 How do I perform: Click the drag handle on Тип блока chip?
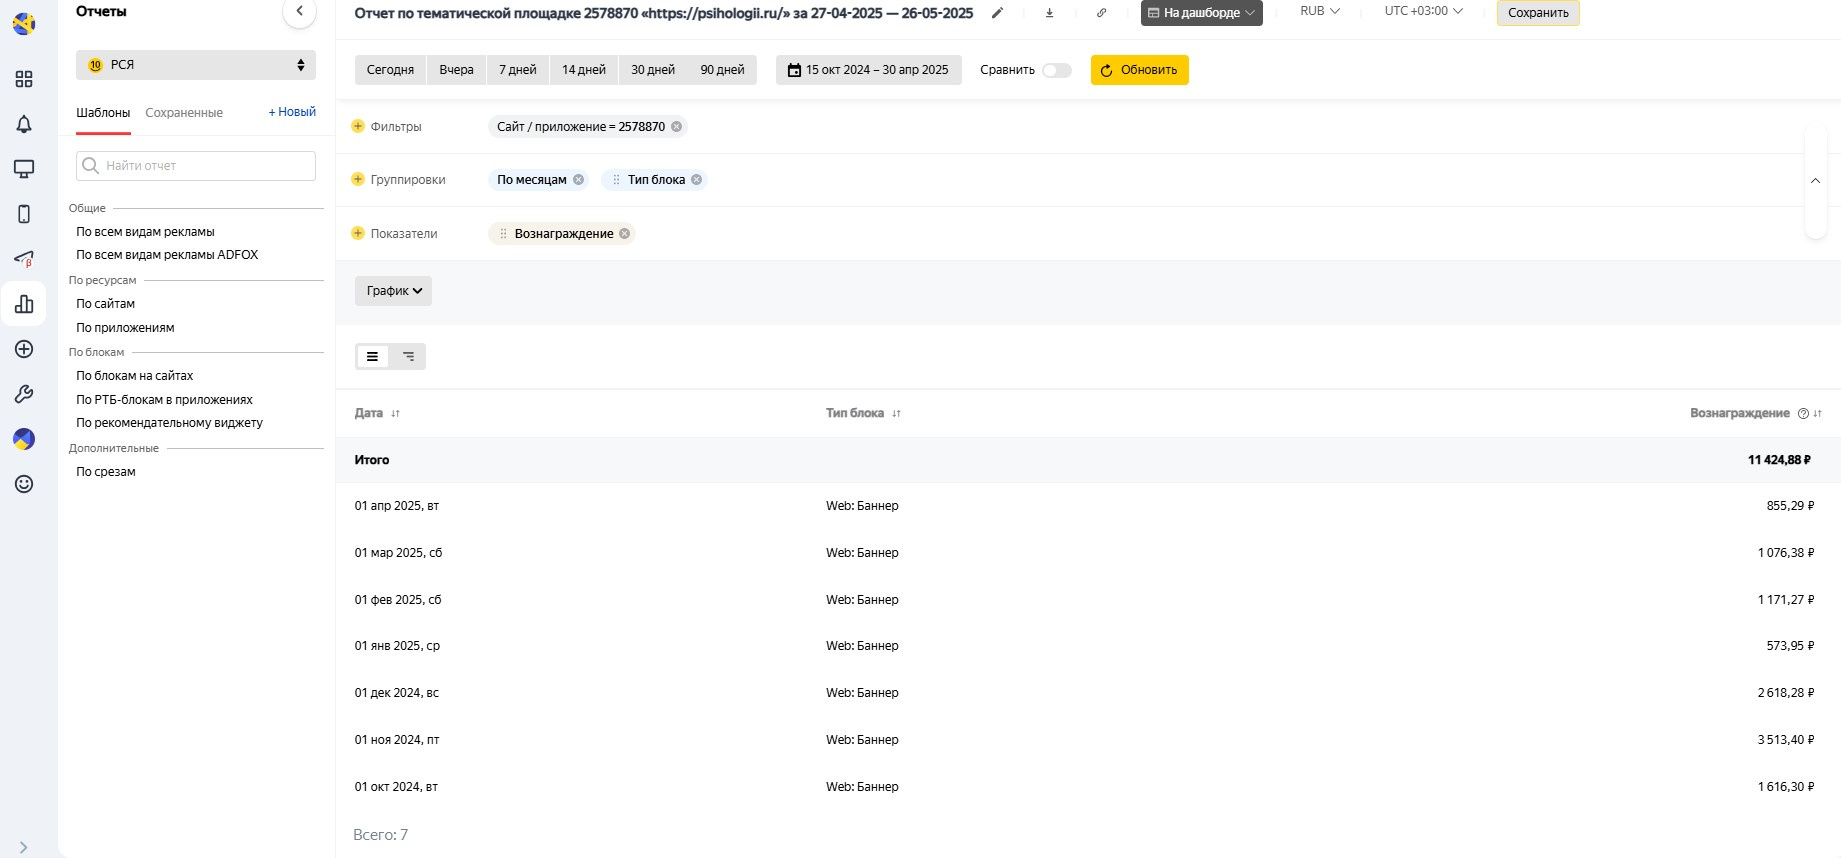pos(616,180)
